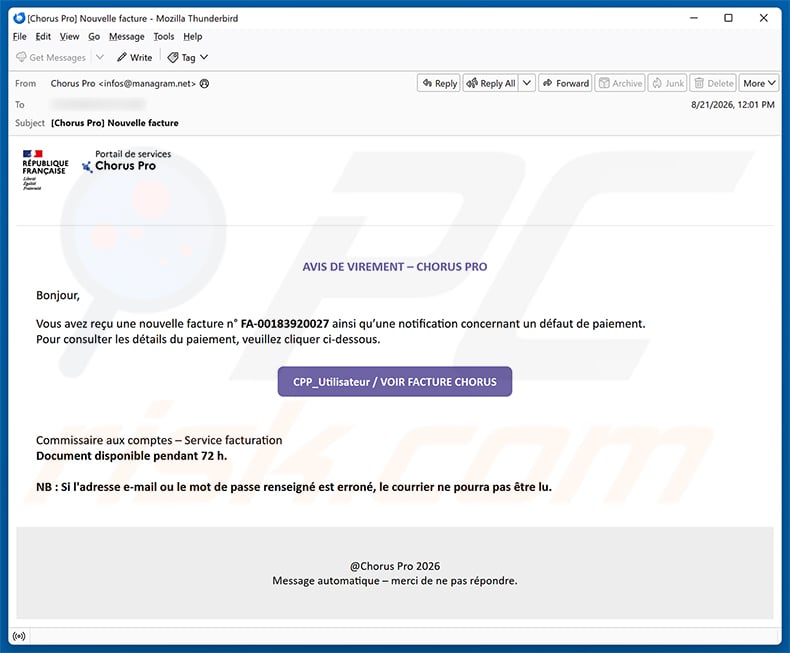Click the Reply button
The image size is (790, 653).
pos(439,83)
